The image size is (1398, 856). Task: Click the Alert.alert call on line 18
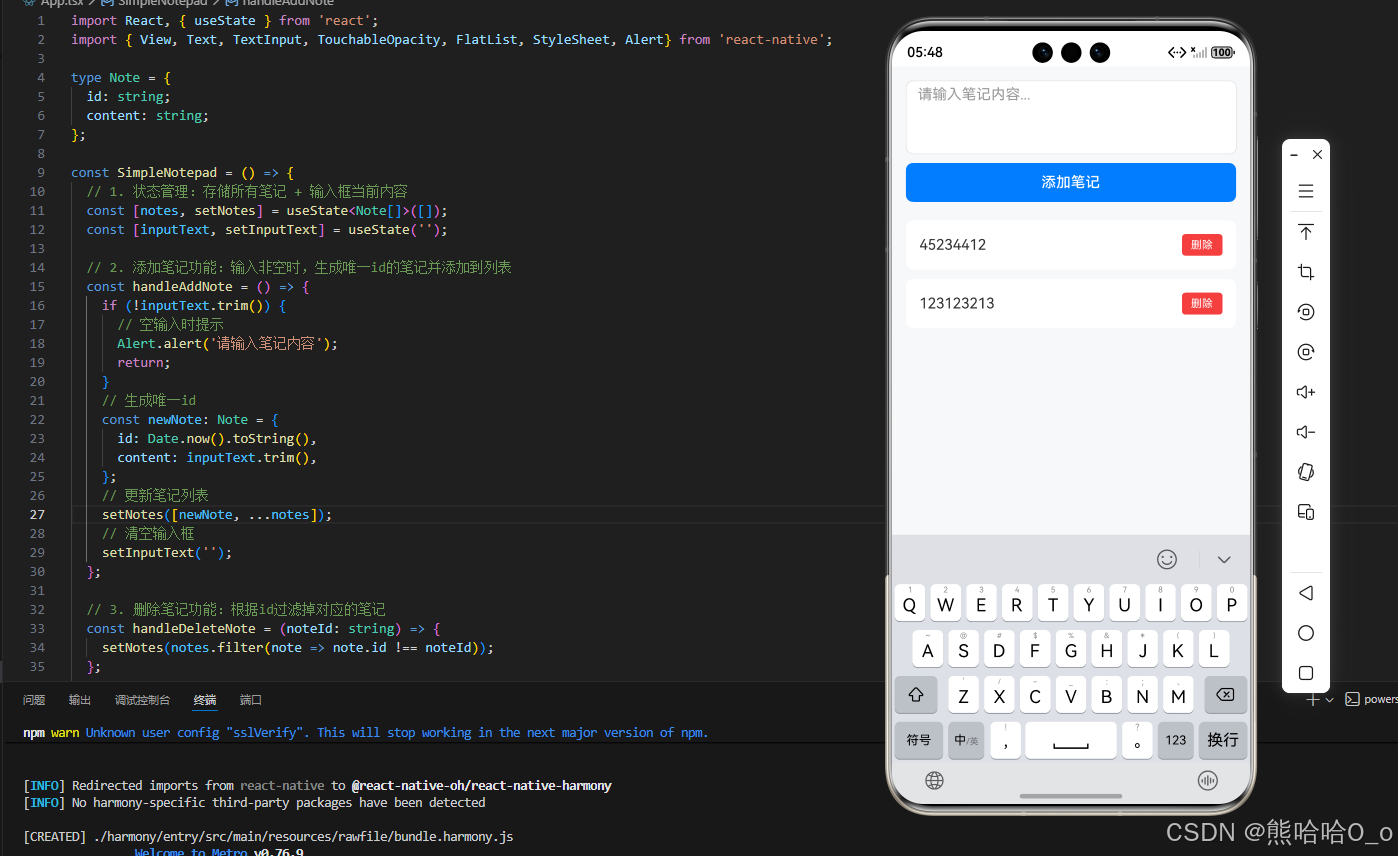(228, 343)
